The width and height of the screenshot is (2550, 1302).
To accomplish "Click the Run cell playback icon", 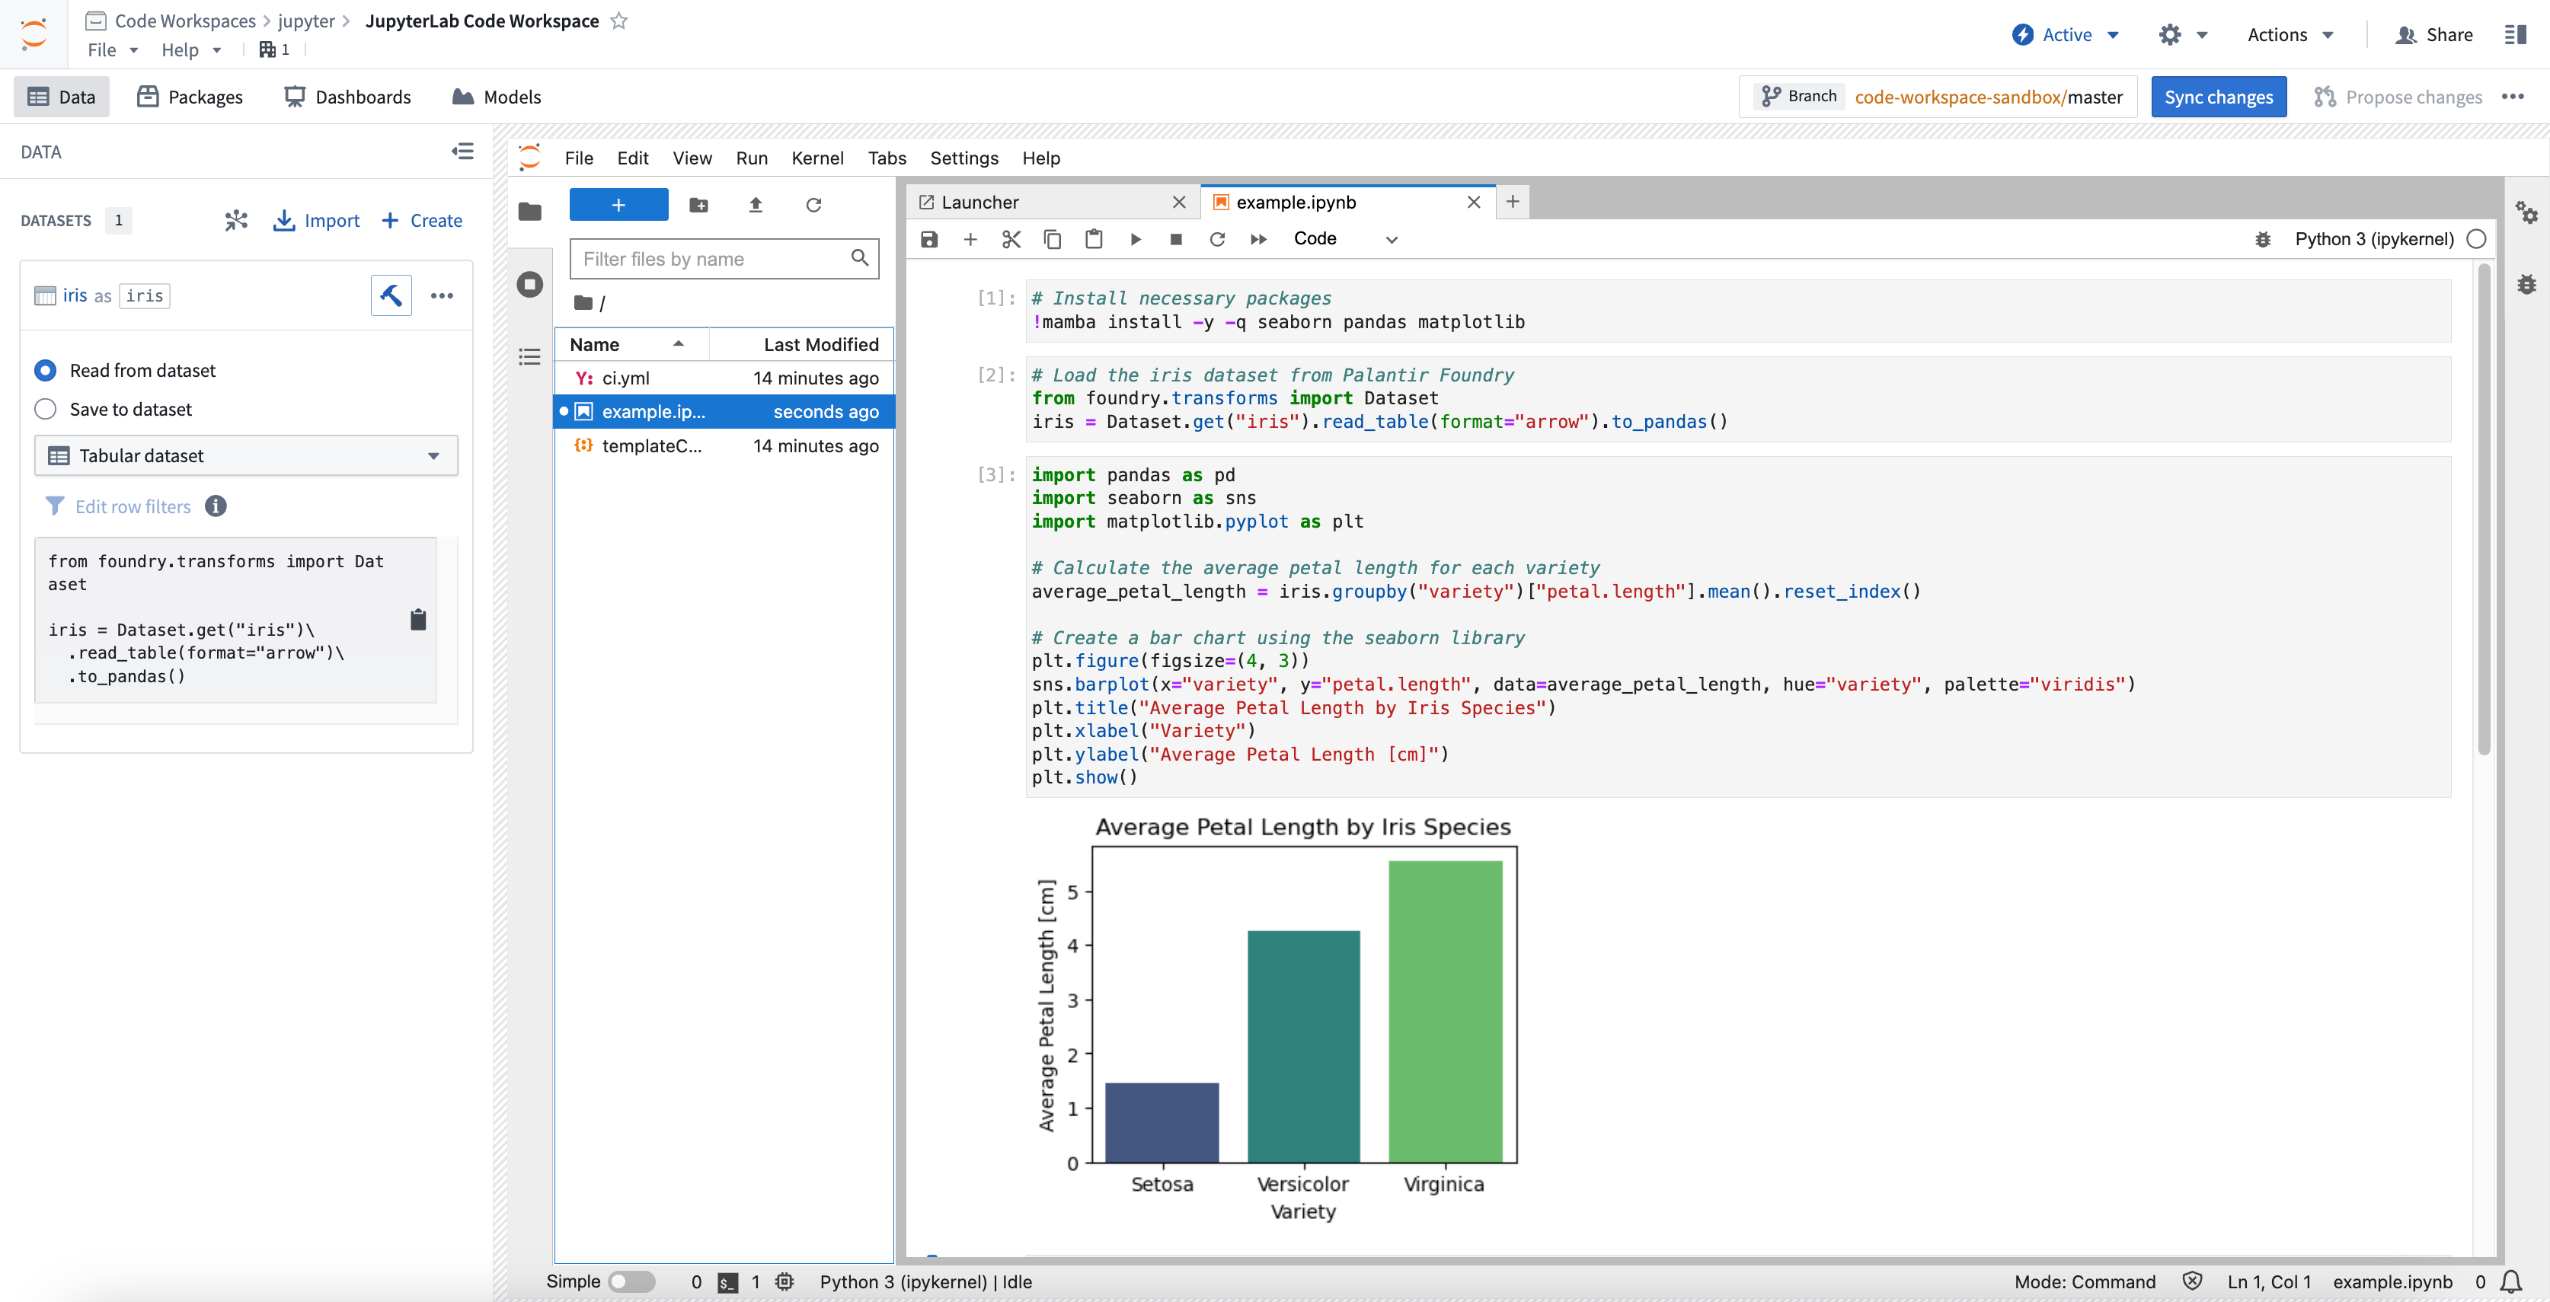I will click(1136, 237).
